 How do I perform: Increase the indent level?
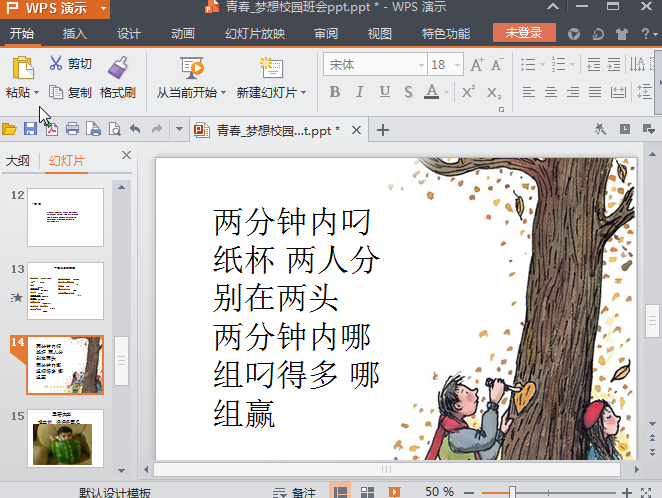click(614, 65)
